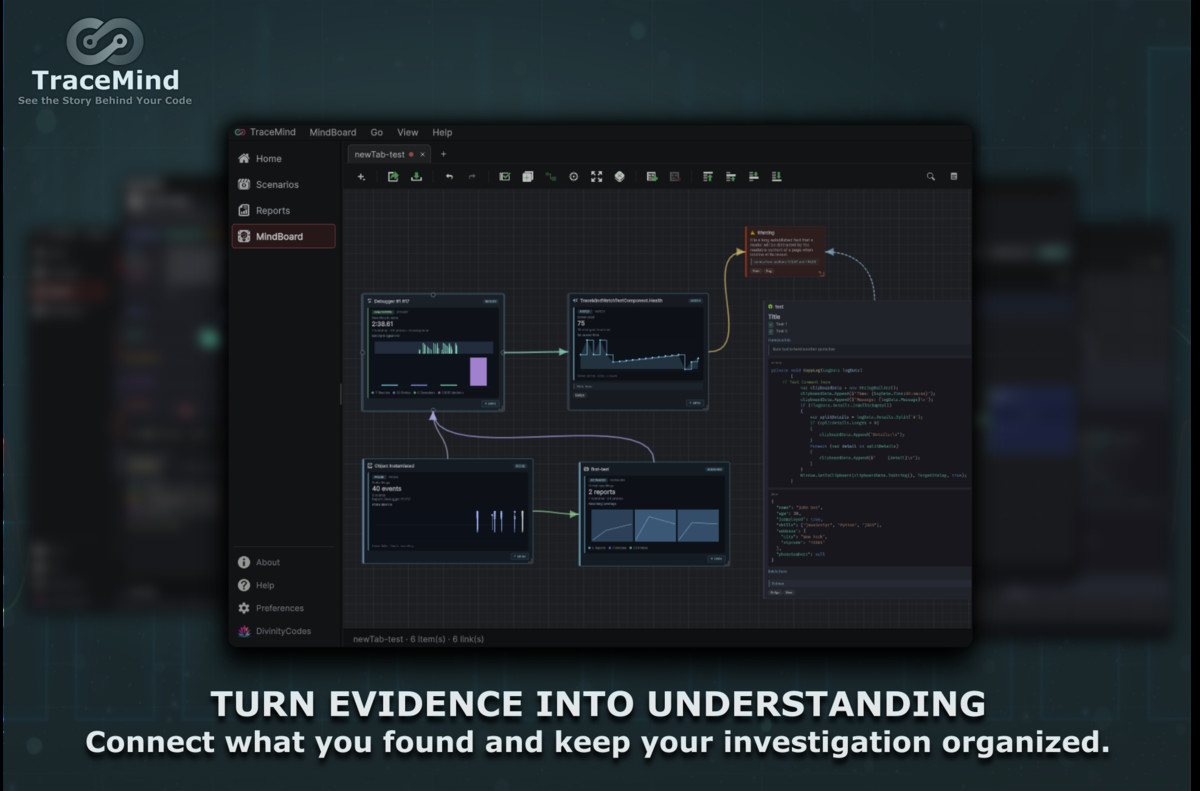Open the MindBoard menu in menu bar
The height and width of the screenshot is (791, 1200).
click(x=332, y=132)
